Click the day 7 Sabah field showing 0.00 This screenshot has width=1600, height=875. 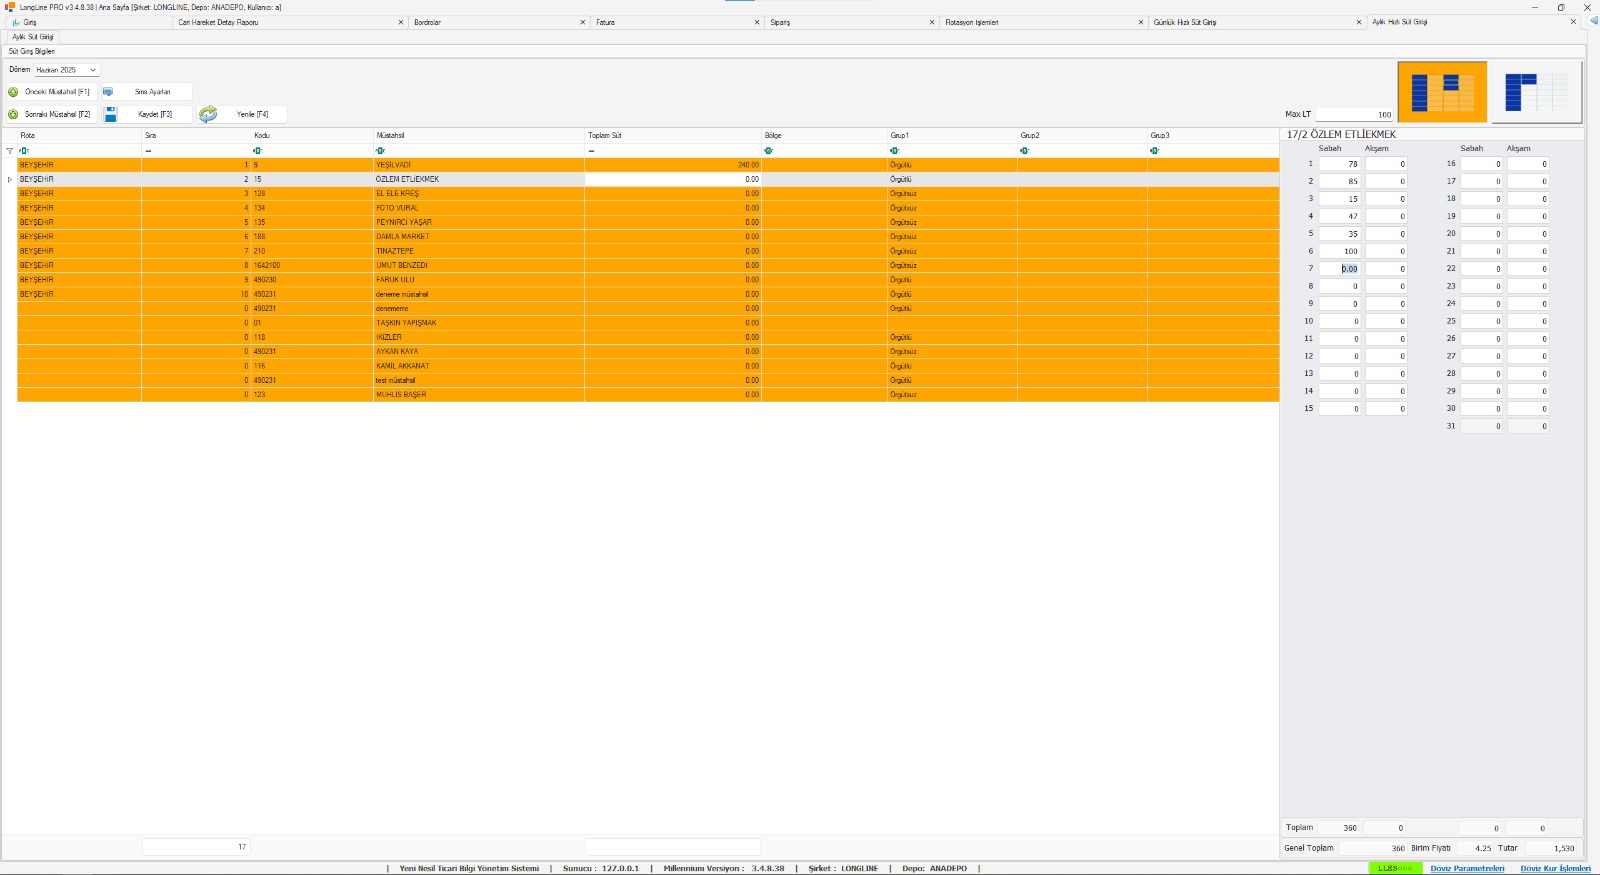1339,269
